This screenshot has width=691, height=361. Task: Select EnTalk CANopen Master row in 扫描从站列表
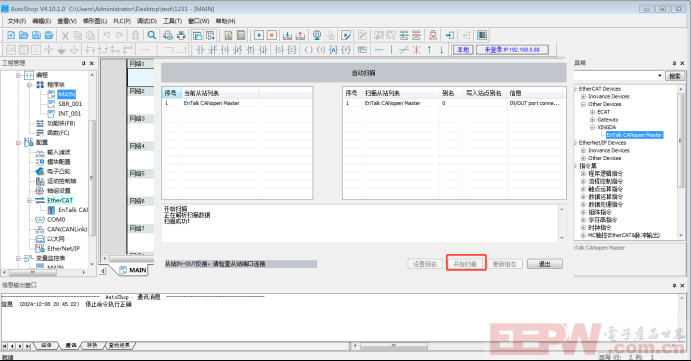tap(454, 103)
